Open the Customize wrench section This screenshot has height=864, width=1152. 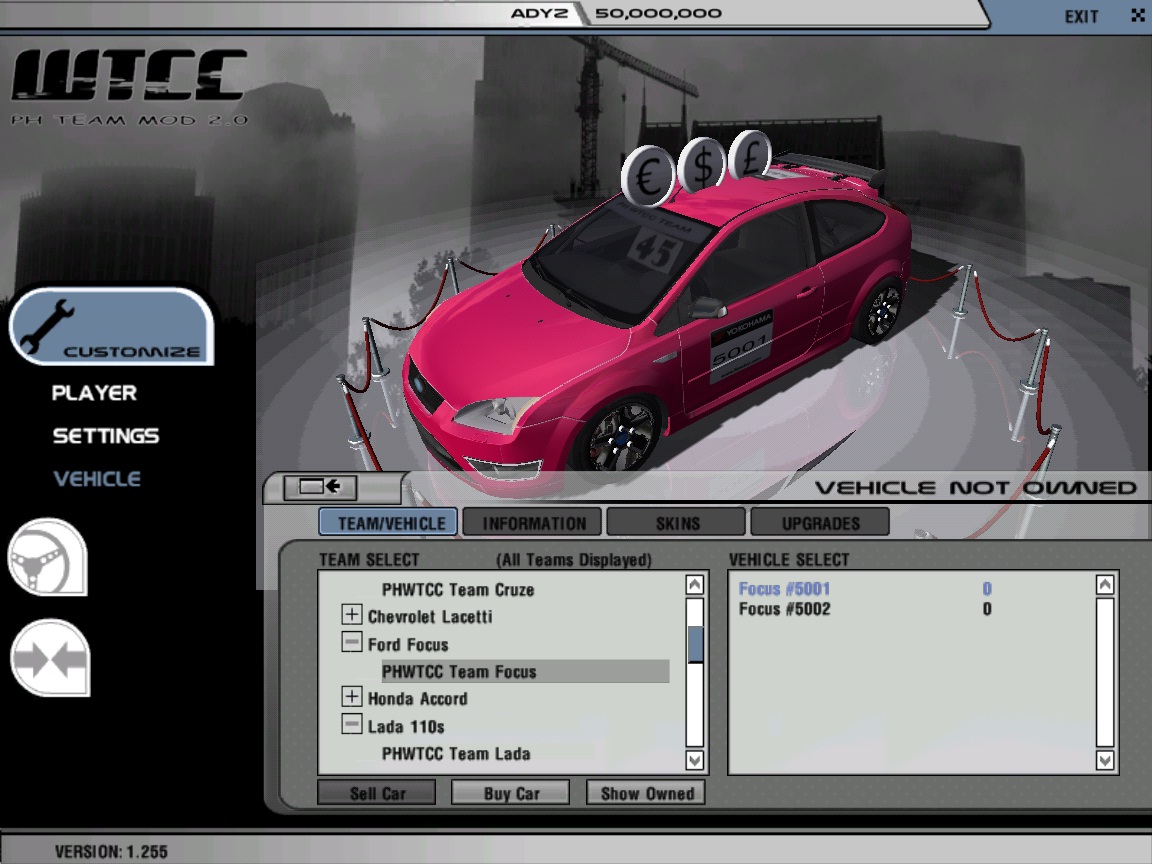[112, 327]
